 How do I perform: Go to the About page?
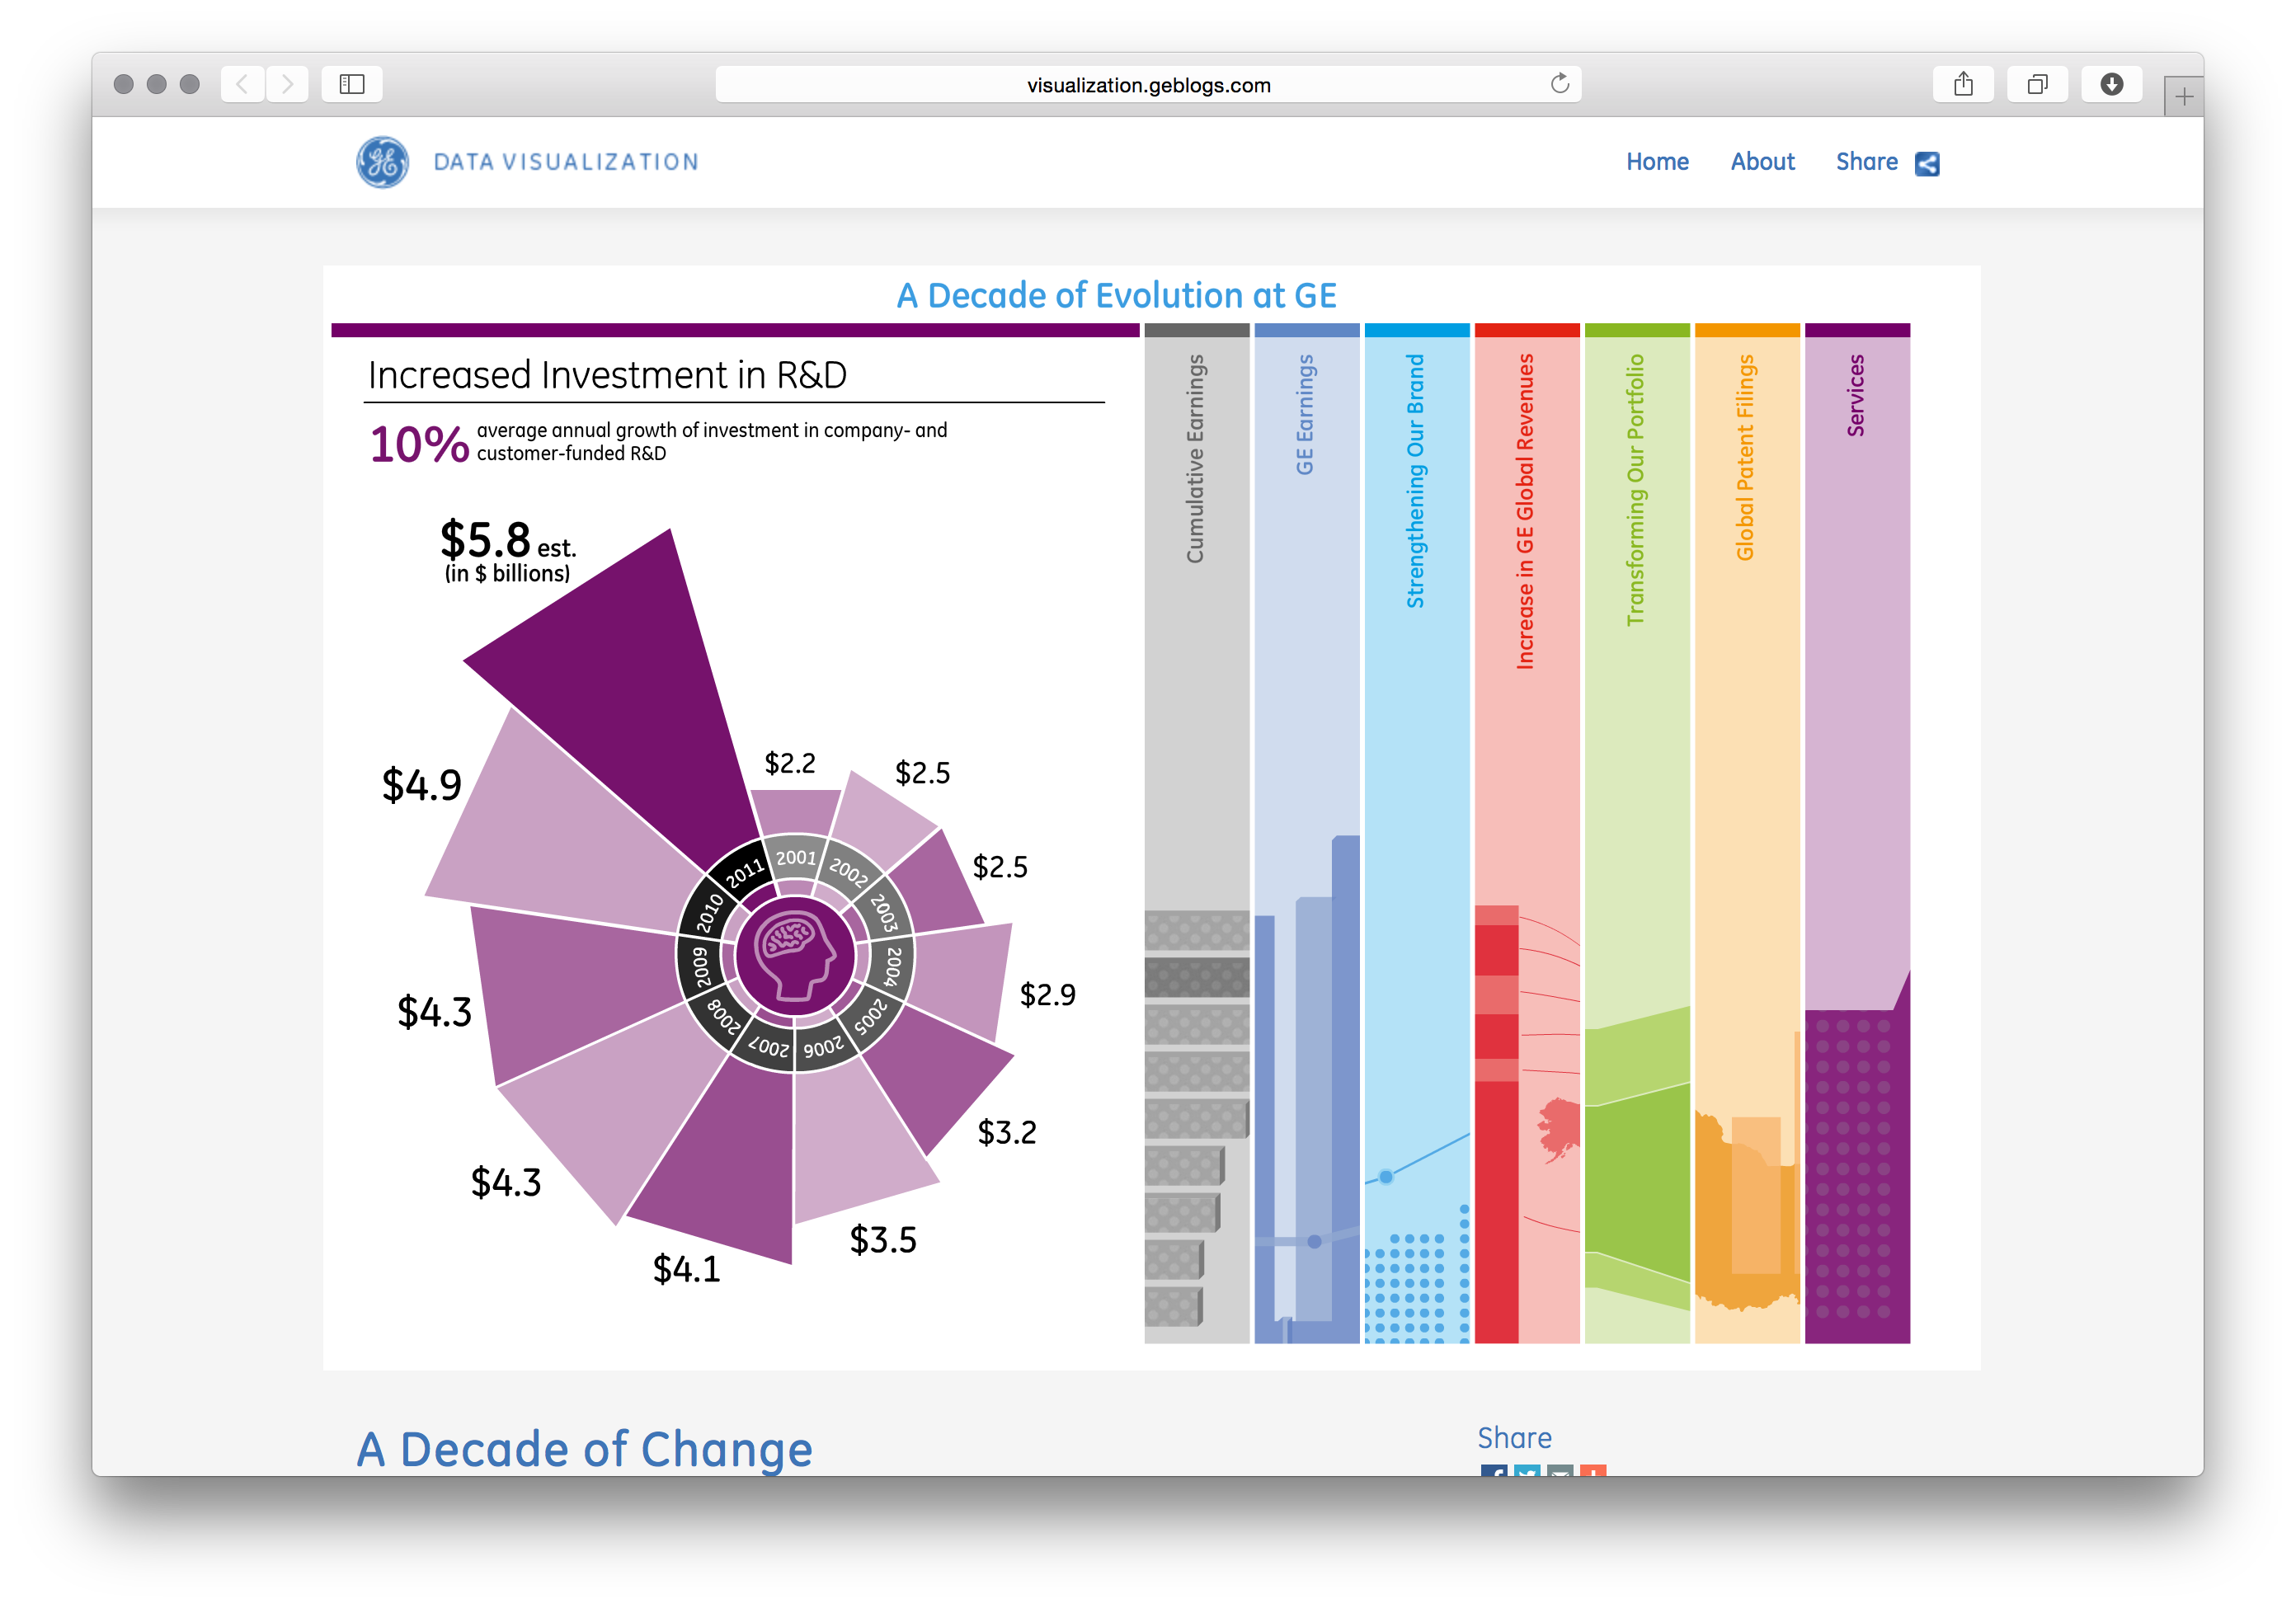[1762, 162]
